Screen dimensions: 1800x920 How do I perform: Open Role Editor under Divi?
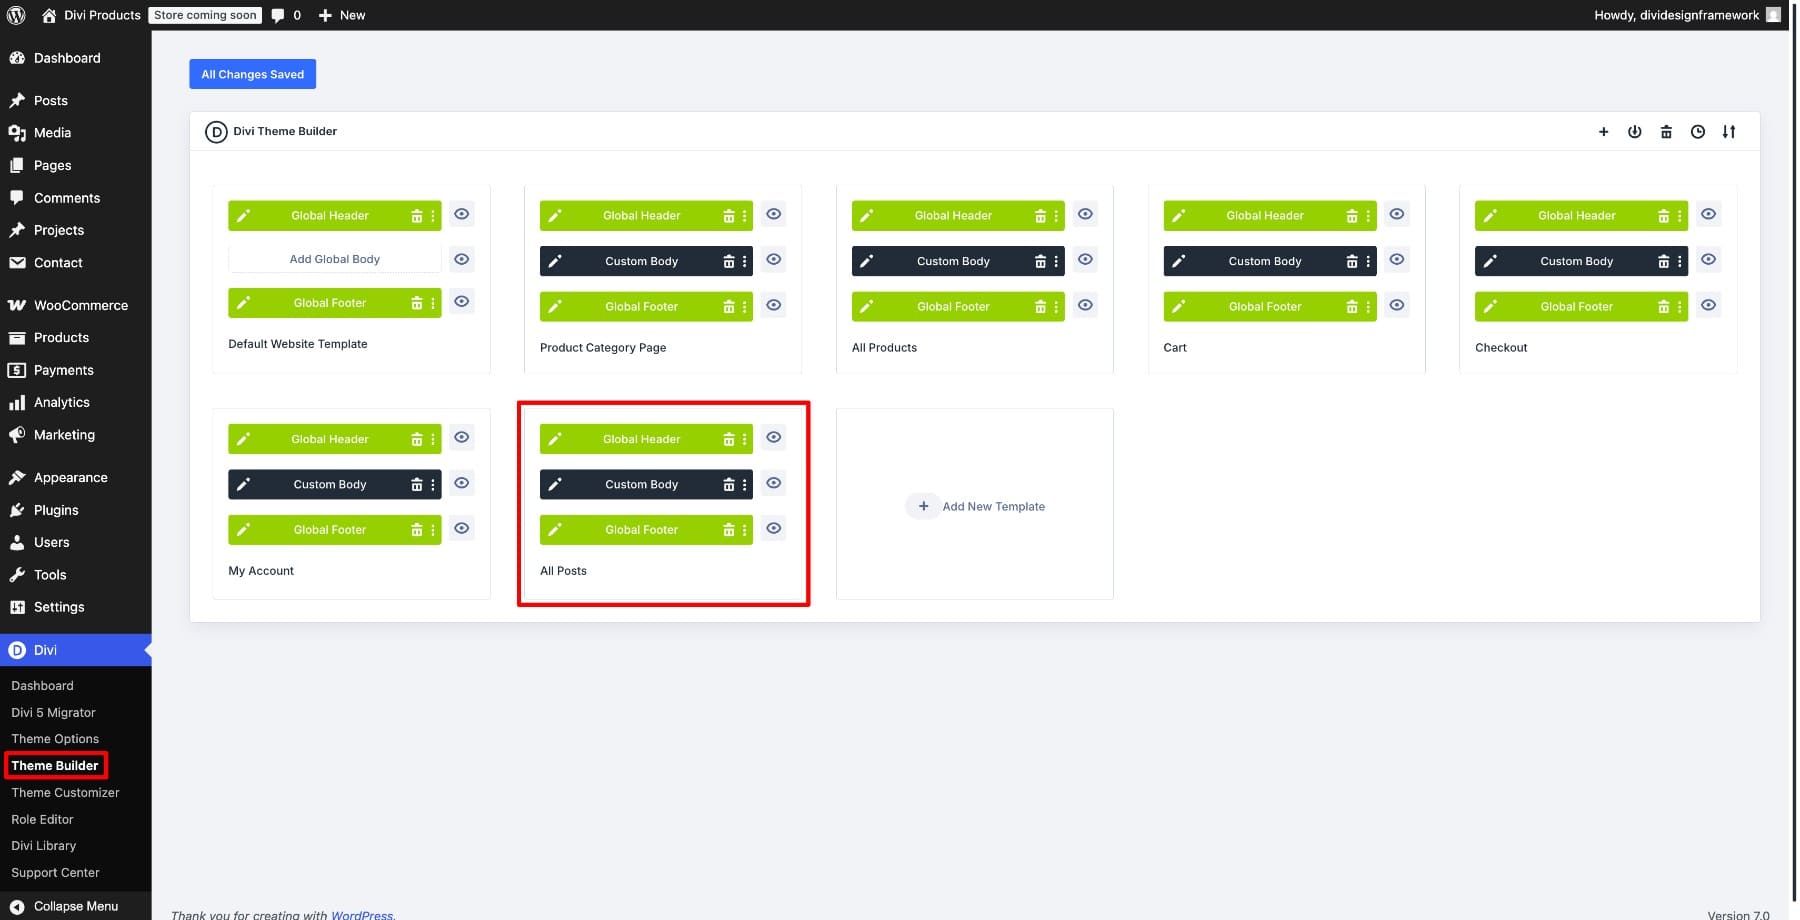tap(43, 820)
